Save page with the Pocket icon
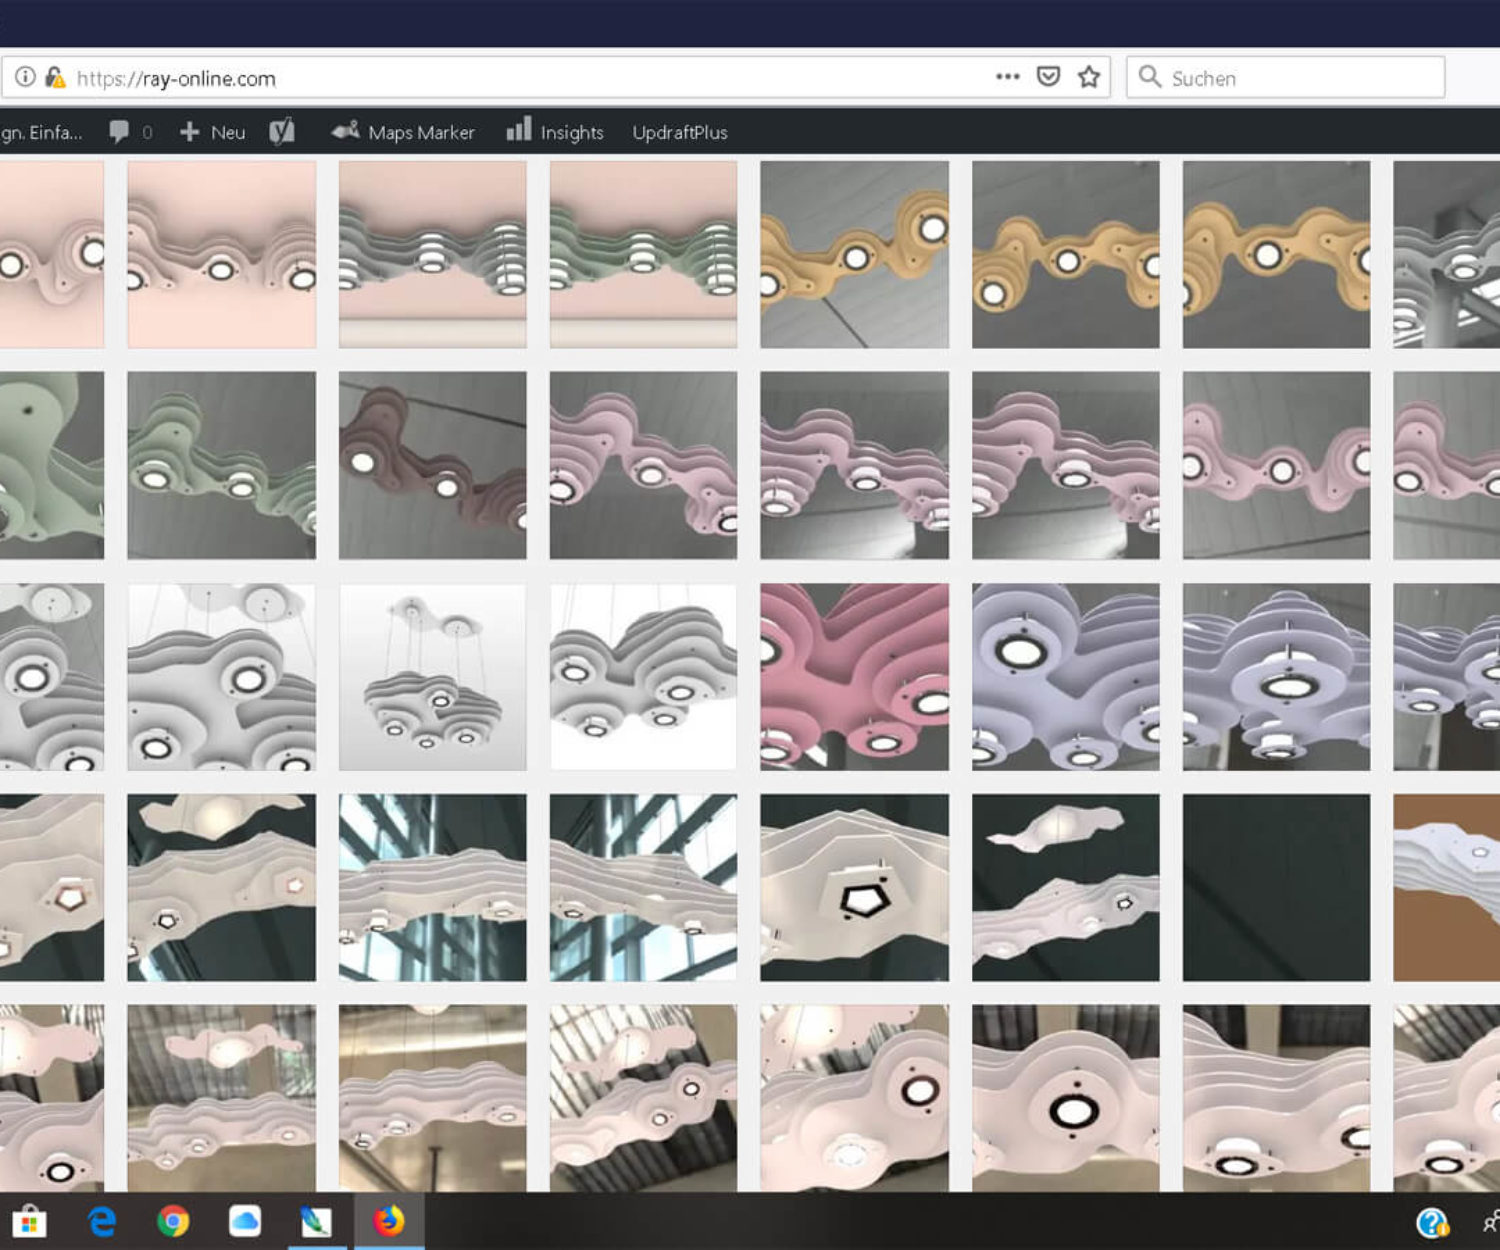The image size is (1500, 1250). pyautogui.click(x=1048, y=77)
